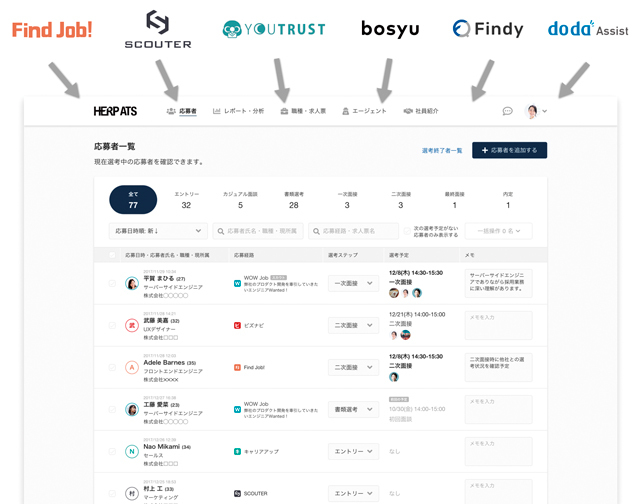Click the chart icon beside レポート・分析
Image resolution: width=640 pixels, height=504 pixels.
(217, 111)
